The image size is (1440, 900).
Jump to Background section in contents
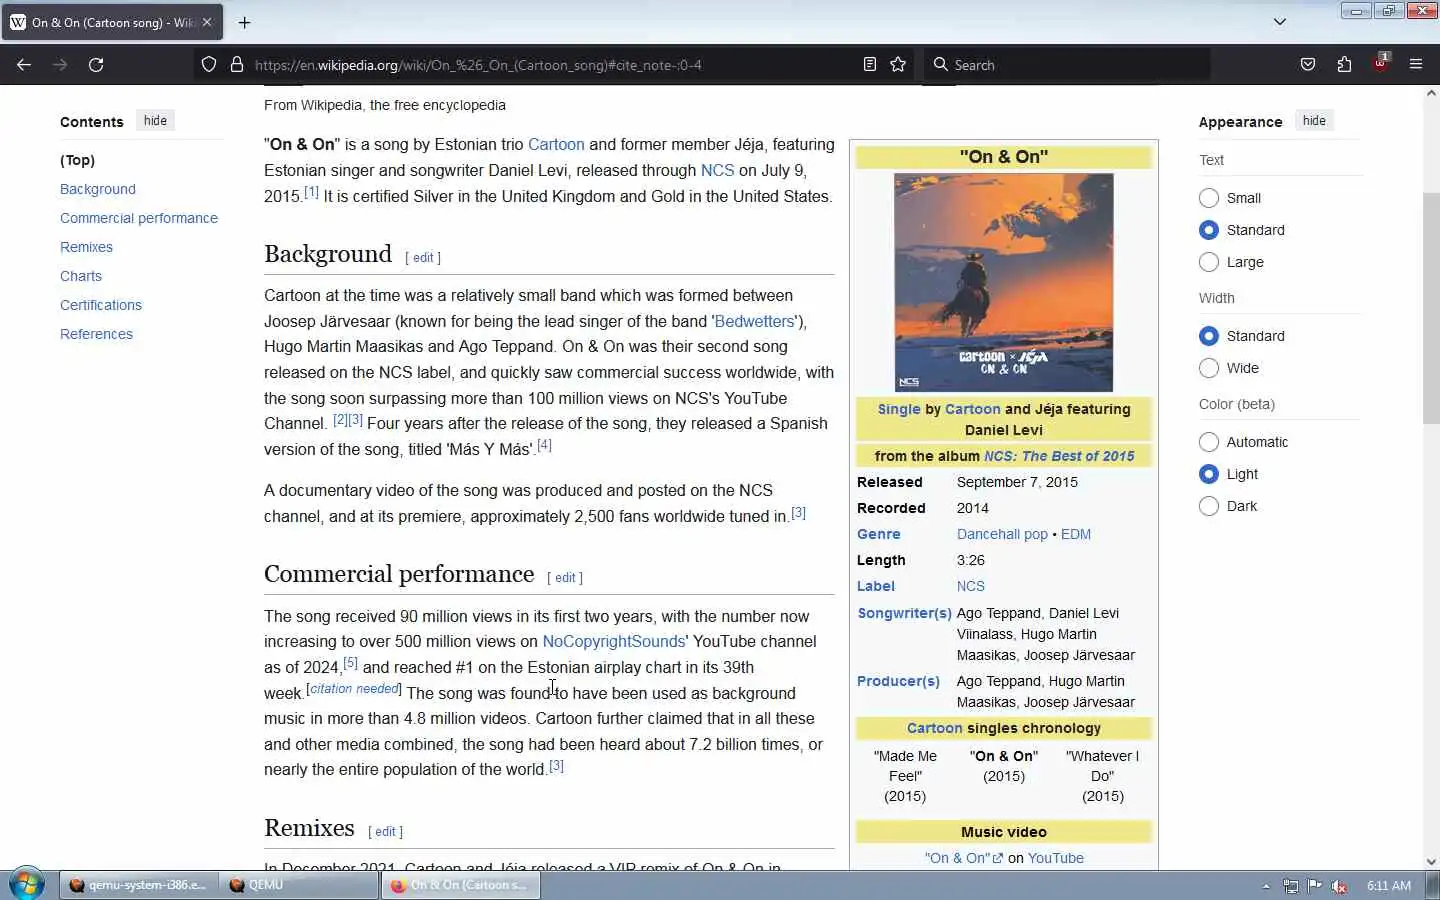98,189
